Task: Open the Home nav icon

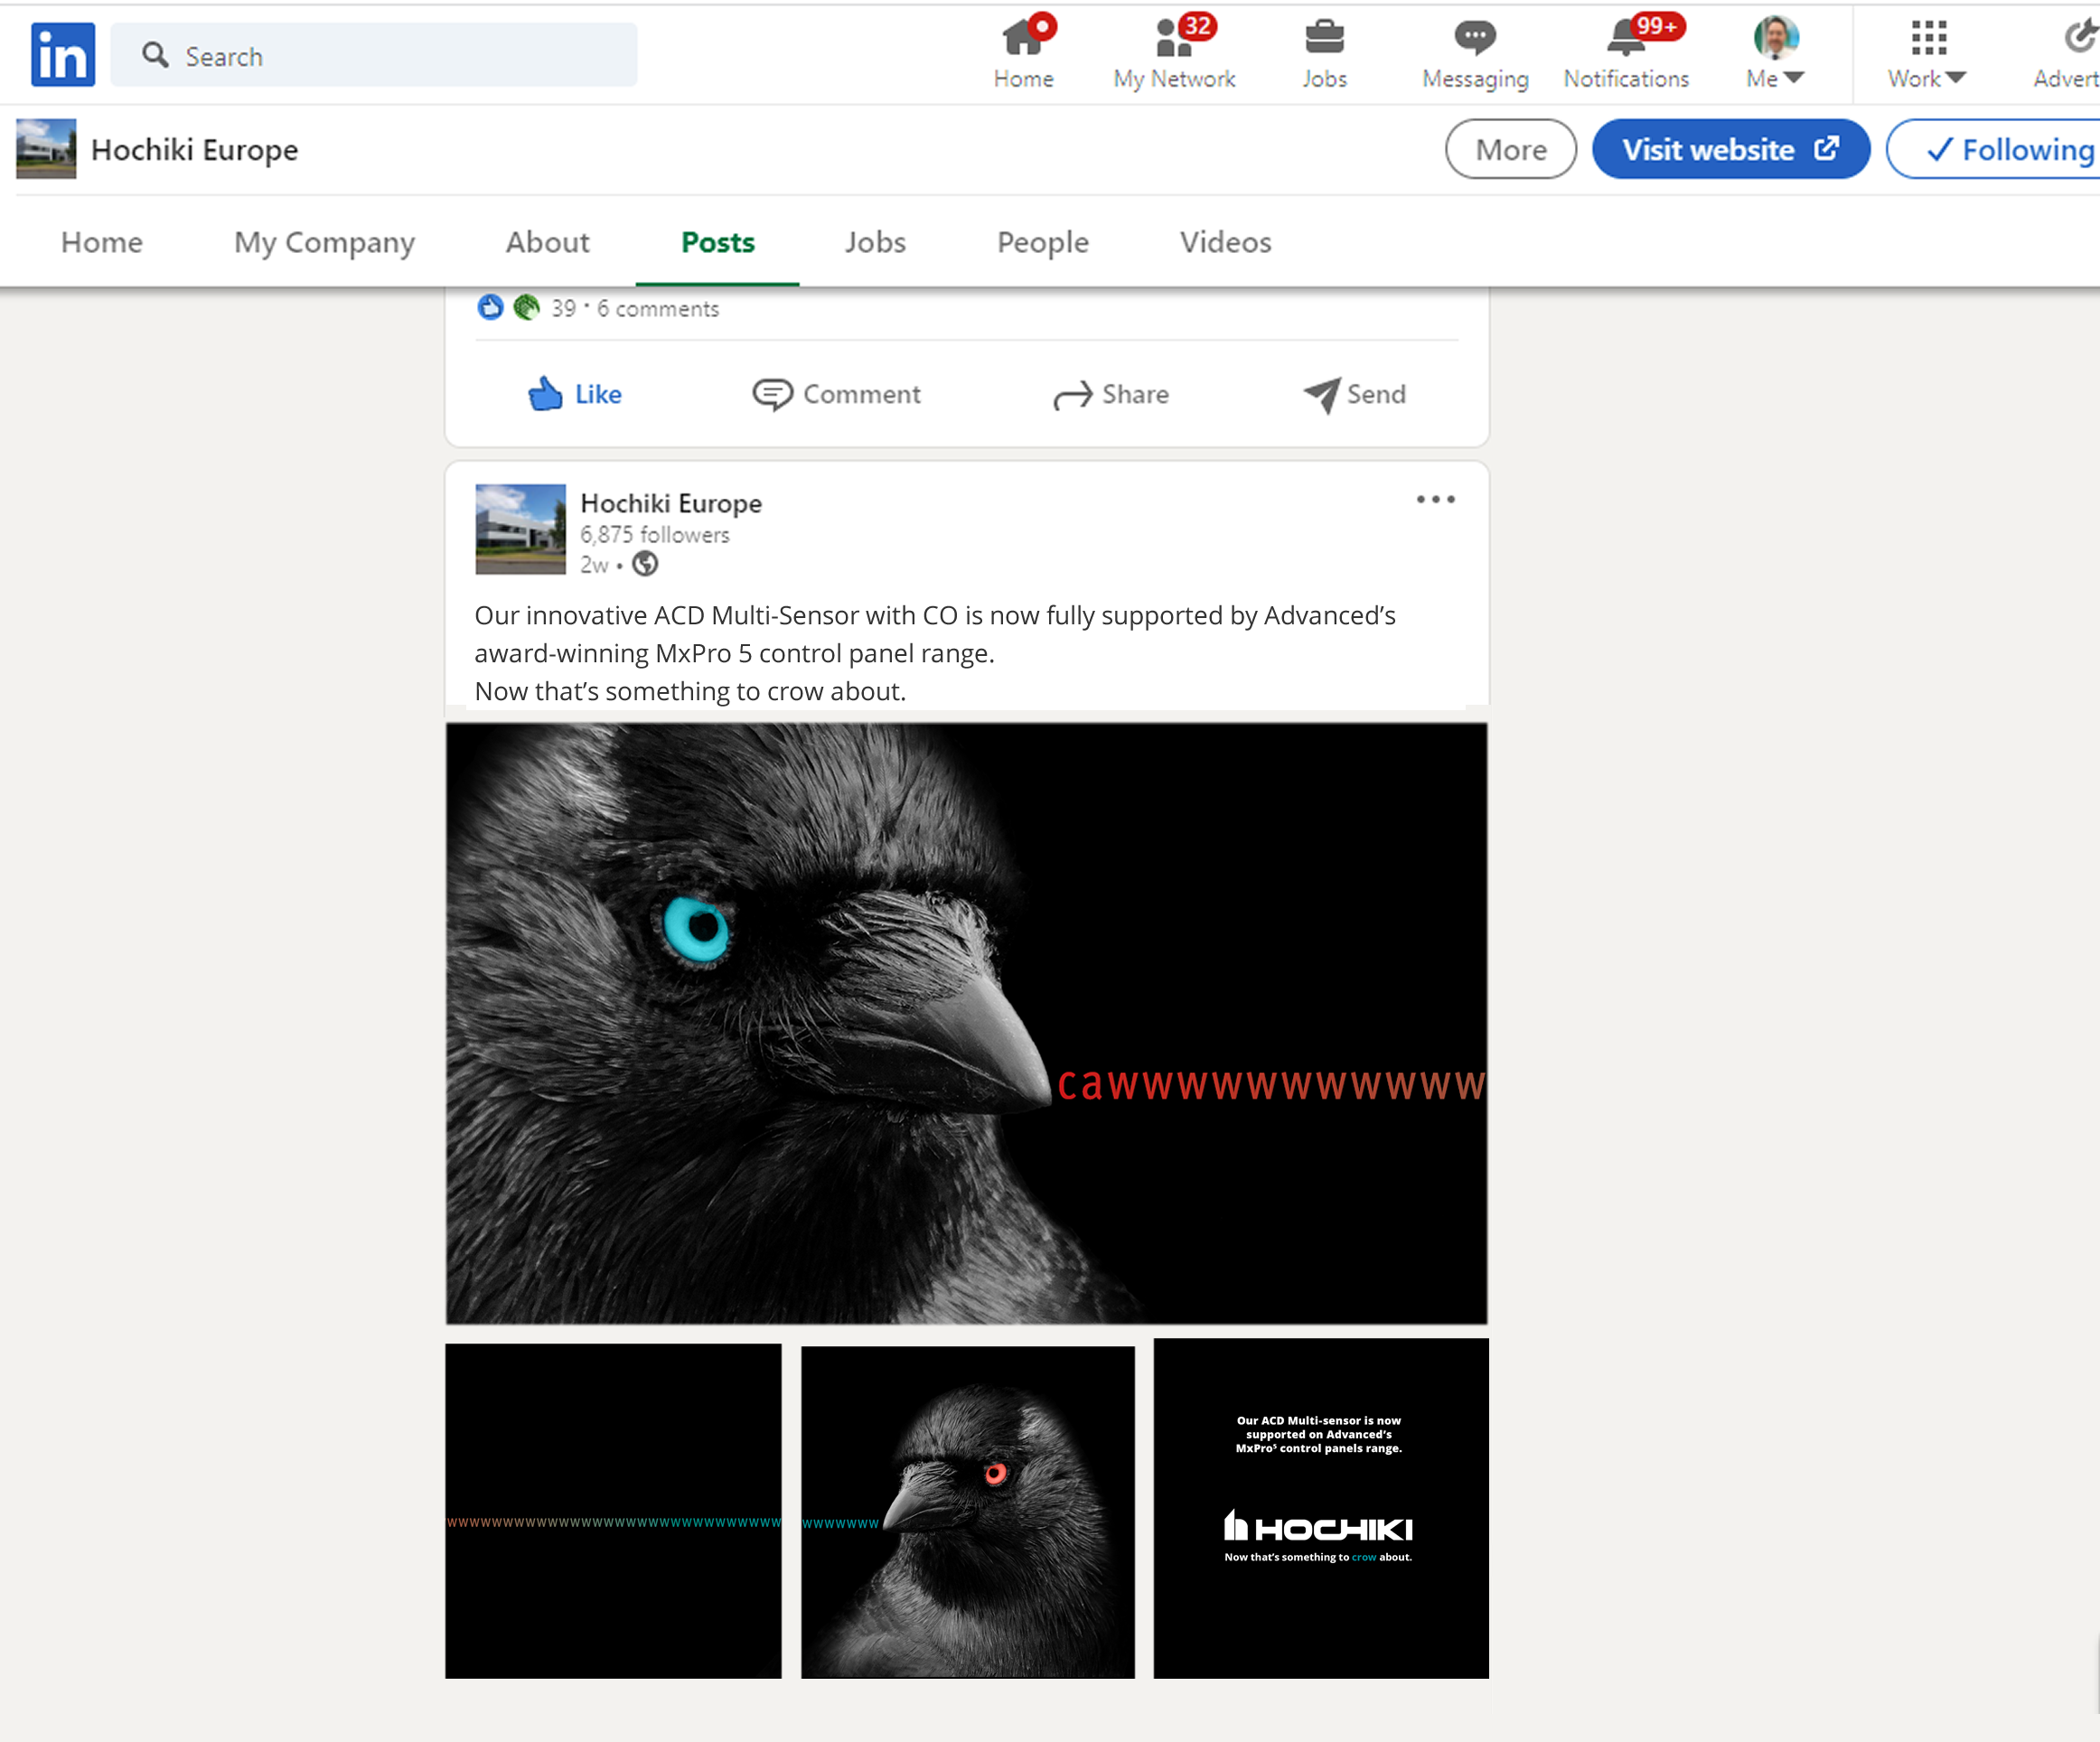Action: pyautogui.click(x=1023, y=54)
